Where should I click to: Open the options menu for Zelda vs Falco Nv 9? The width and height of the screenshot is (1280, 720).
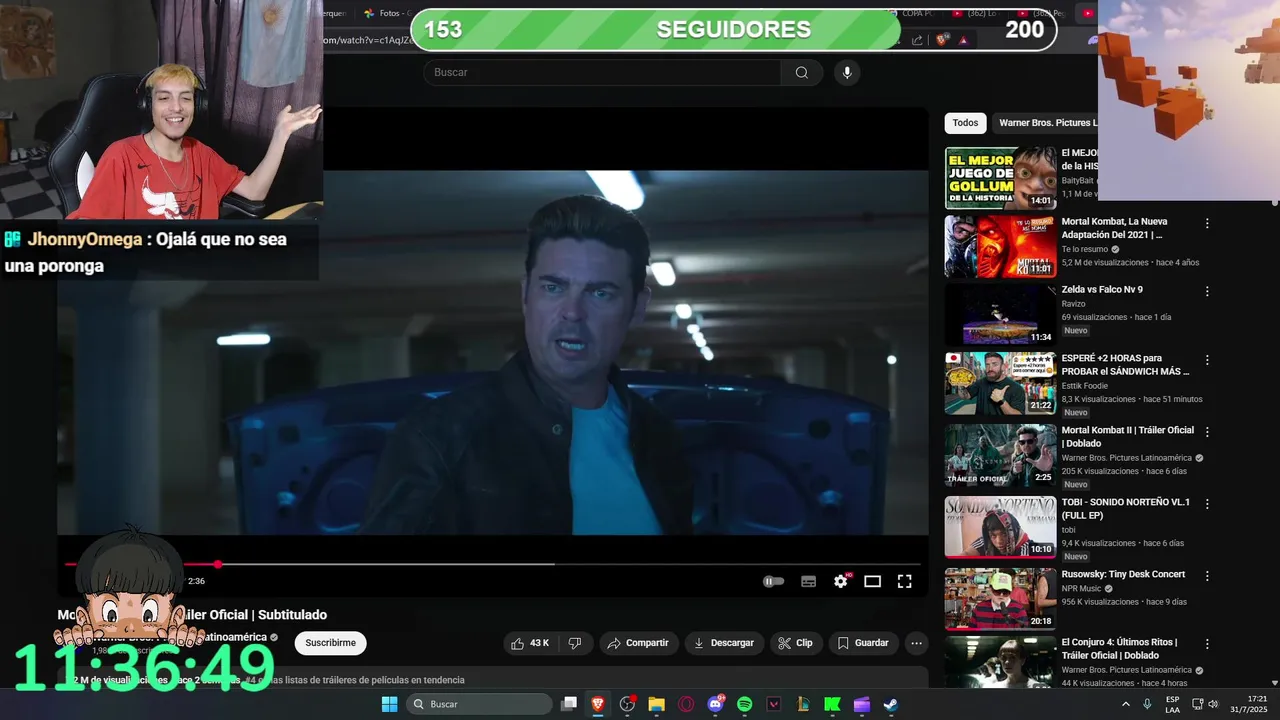1207,292
